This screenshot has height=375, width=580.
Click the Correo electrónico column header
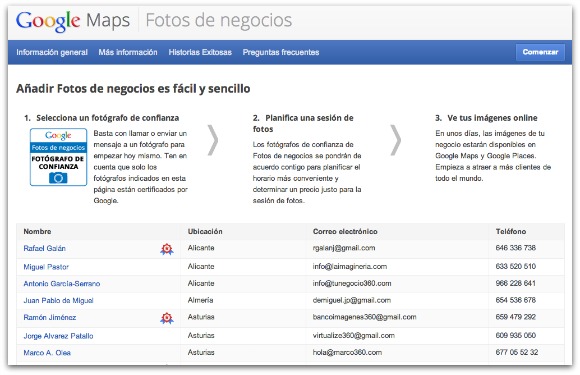click(x=345, y=232)
